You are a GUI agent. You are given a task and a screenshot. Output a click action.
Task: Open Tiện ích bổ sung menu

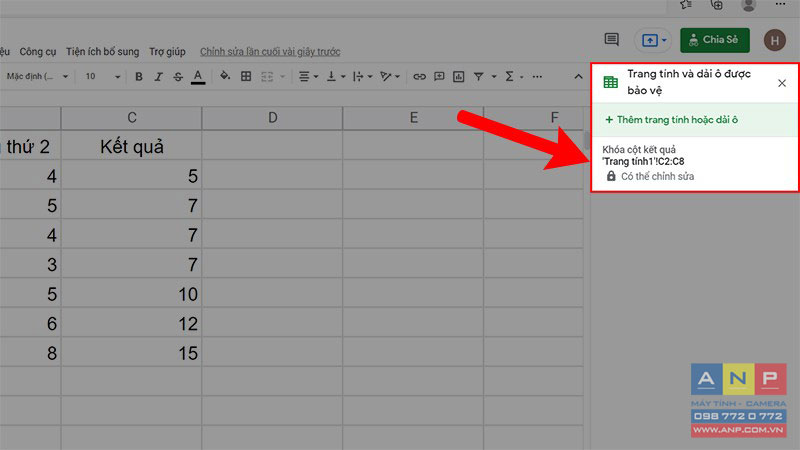(102, 52)
